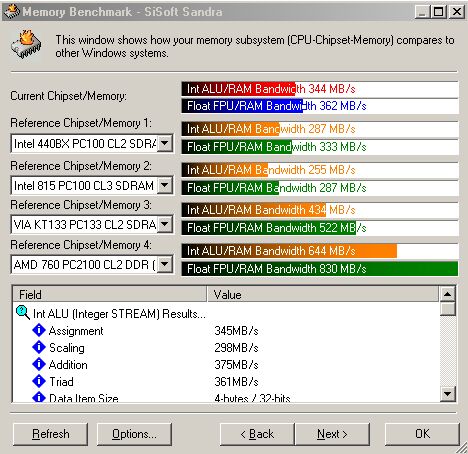Click the Float FPU 287 MB/s bar
This screenshot has height=454, width=468.
320,188
